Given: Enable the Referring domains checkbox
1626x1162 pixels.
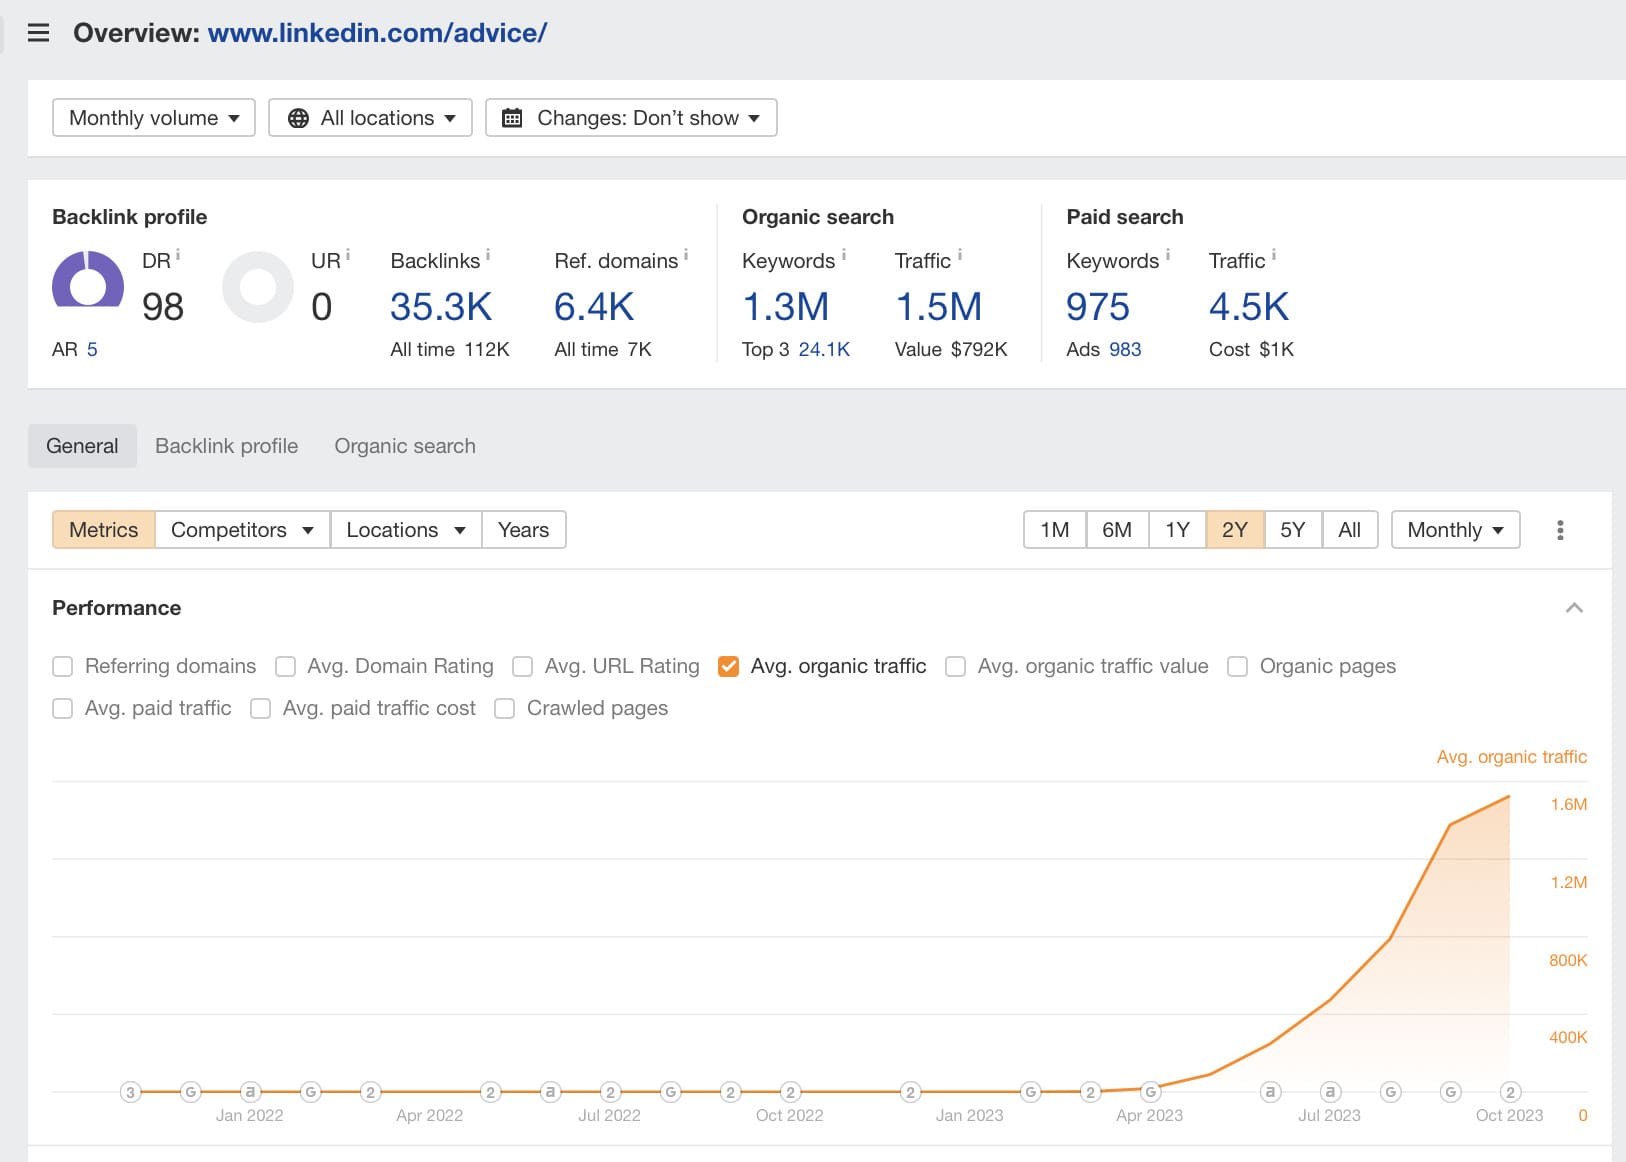Looking at the screenshot, I should (63, 666).
